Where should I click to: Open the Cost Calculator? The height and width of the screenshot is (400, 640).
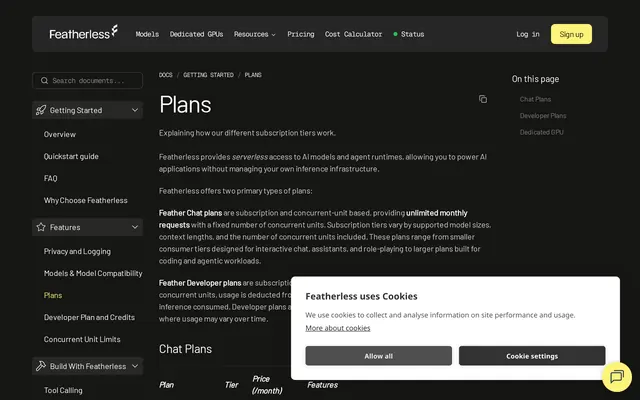coord(353,34)
